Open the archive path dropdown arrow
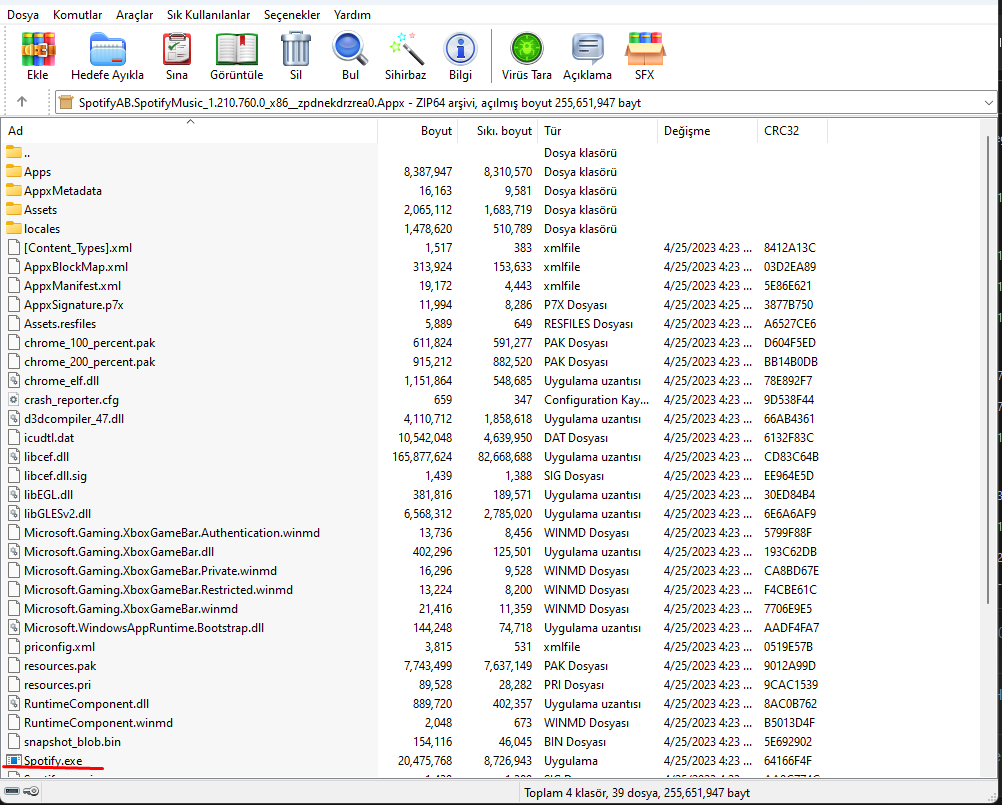 (x=989, y=103)
